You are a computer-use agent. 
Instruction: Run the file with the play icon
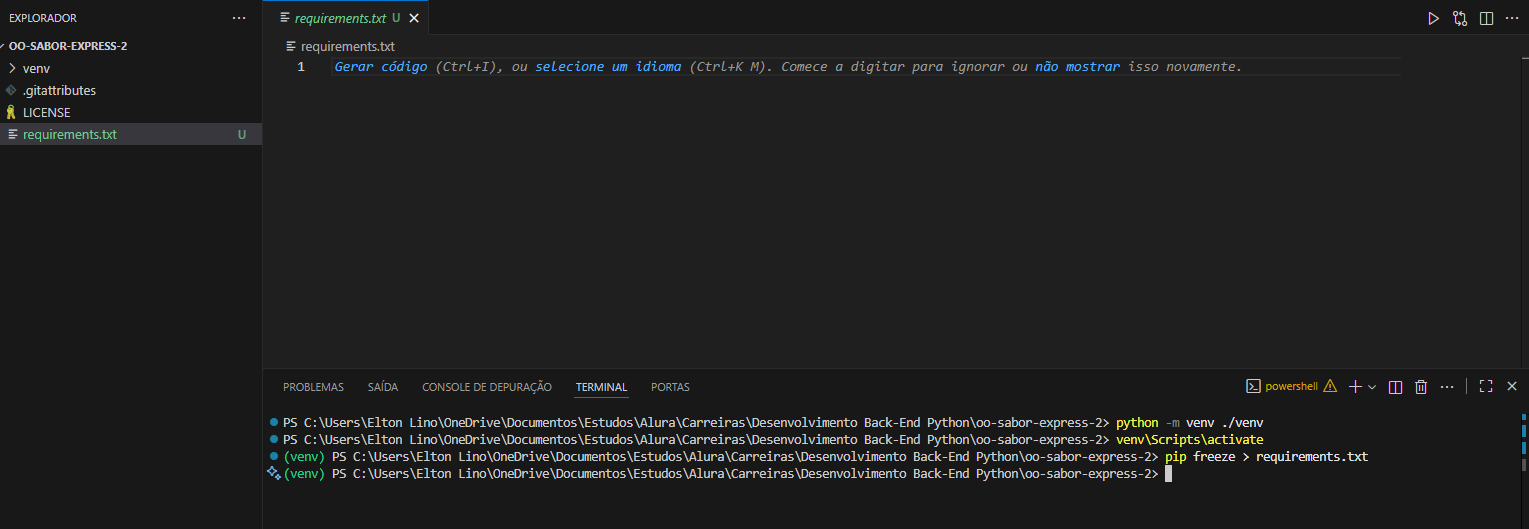click(1433, 18)
